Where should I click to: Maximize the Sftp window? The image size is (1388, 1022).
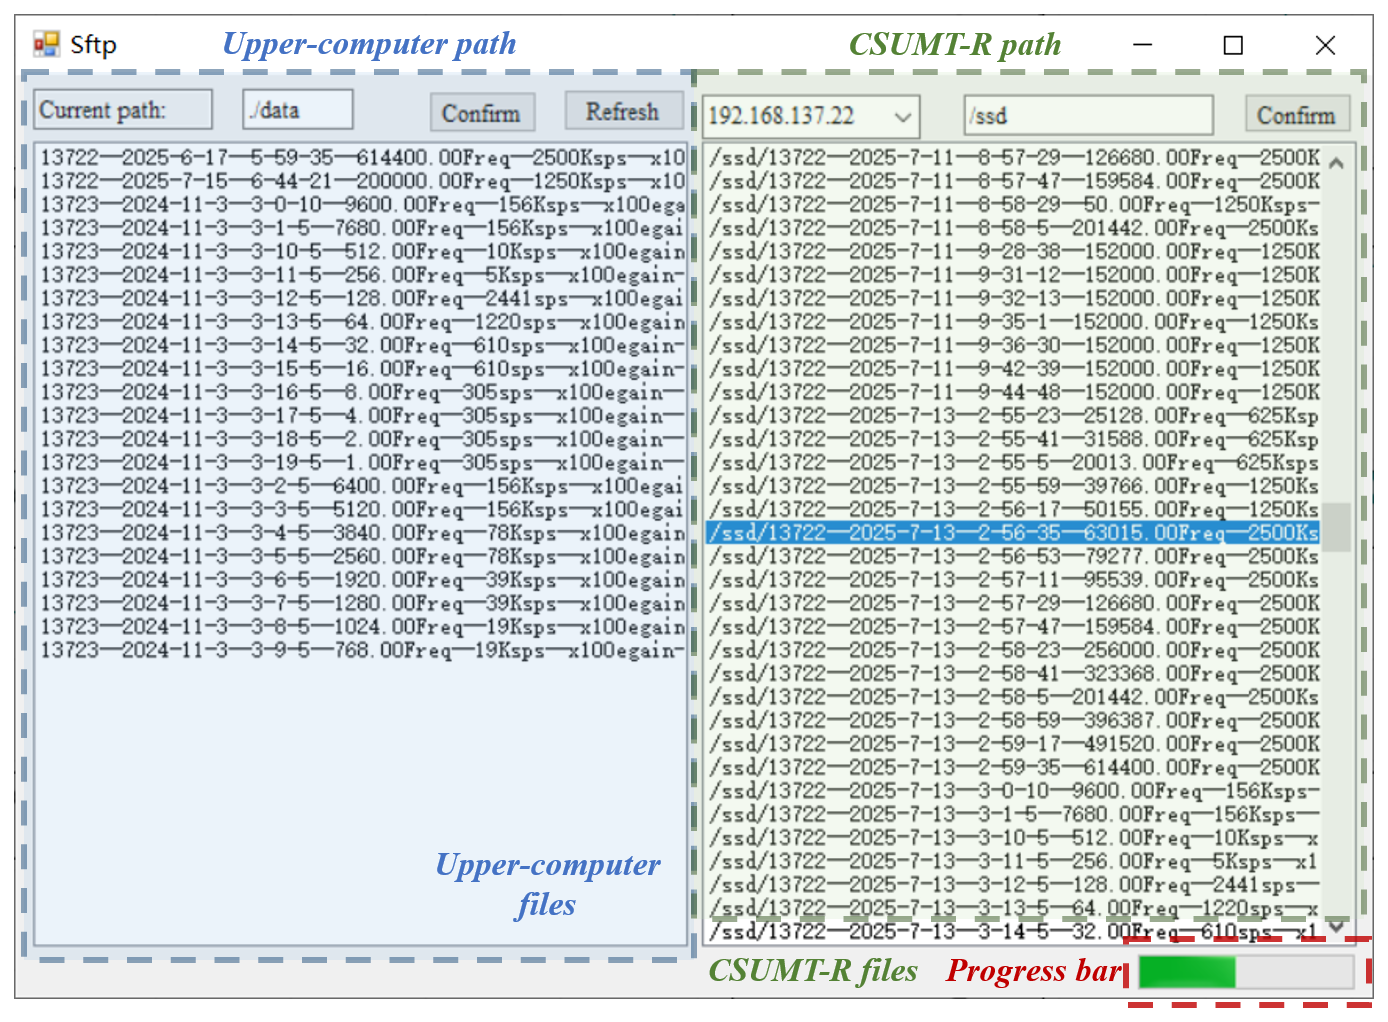(1233, 45)
